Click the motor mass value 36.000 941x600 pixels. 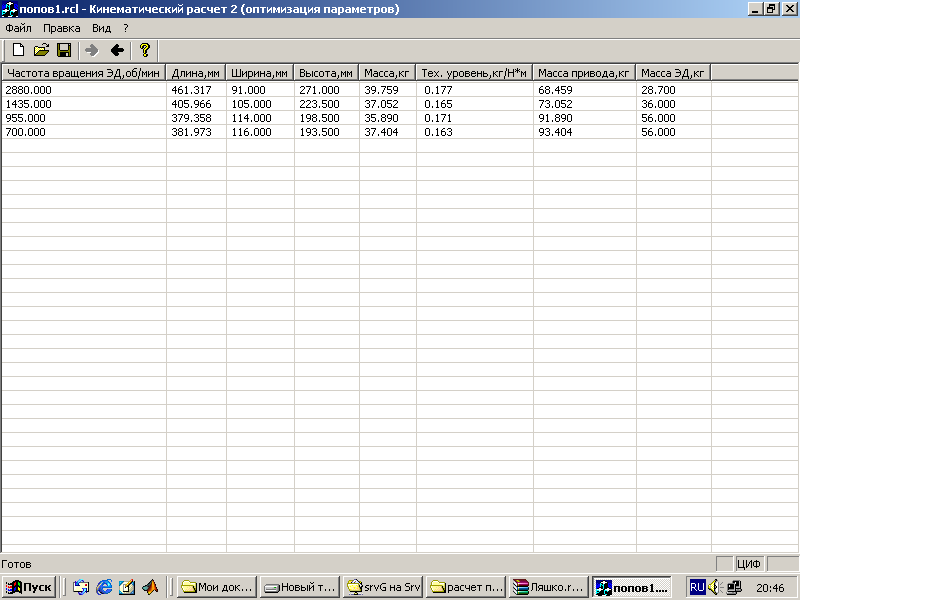pyautogui.click(x=658, y=104)
